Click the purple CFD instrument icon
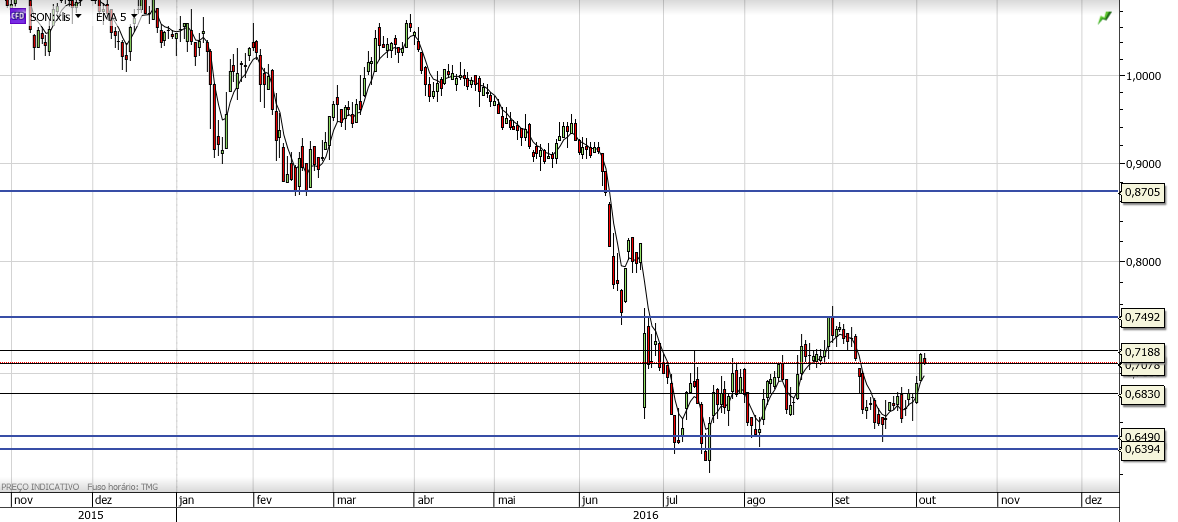 pos(17,16)
